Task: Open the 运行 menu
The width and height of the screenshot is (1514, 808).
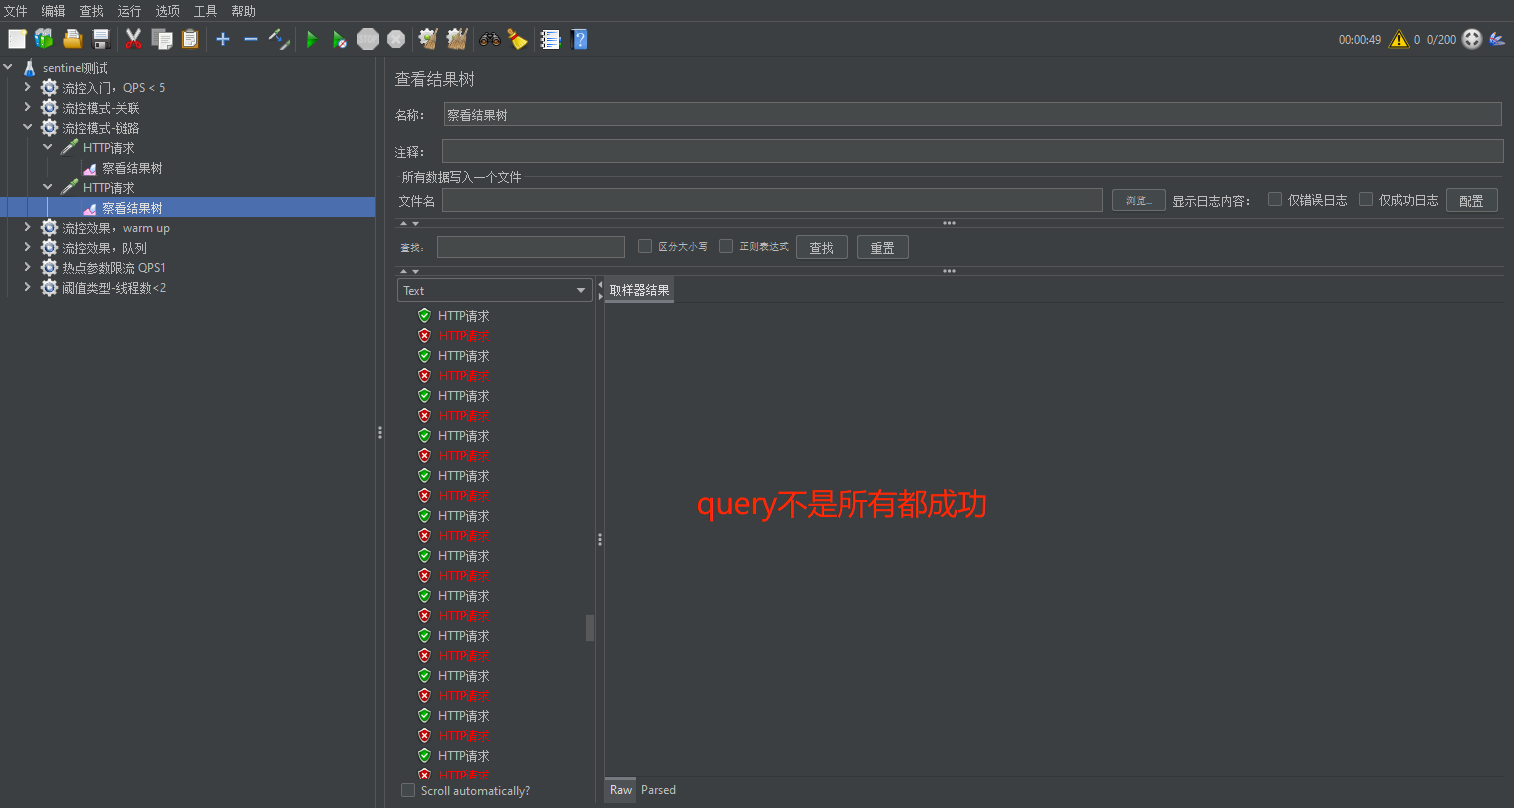Action: click(x=129, y=11)
